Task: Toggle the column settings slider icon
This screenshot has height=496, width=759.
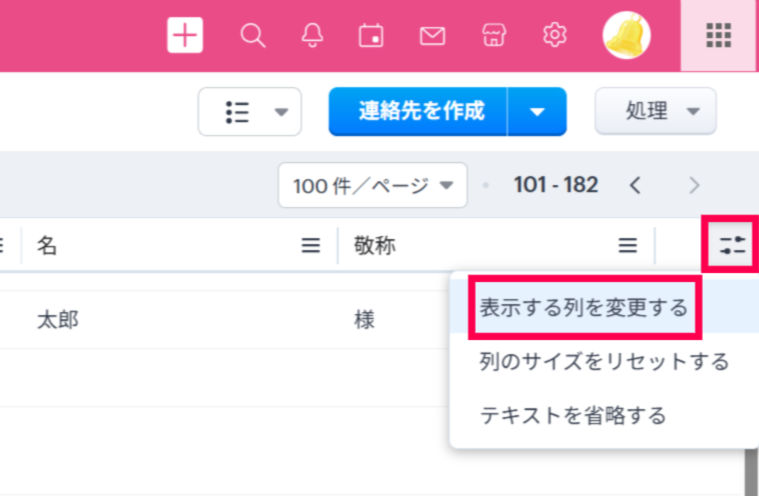Action: coord(732,246)
